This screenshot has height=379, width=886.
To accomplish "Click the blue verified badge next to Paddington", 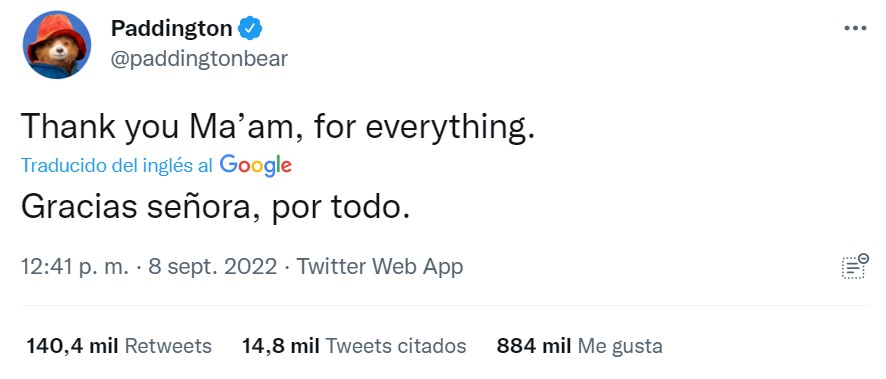I will (x=249, y=28).
